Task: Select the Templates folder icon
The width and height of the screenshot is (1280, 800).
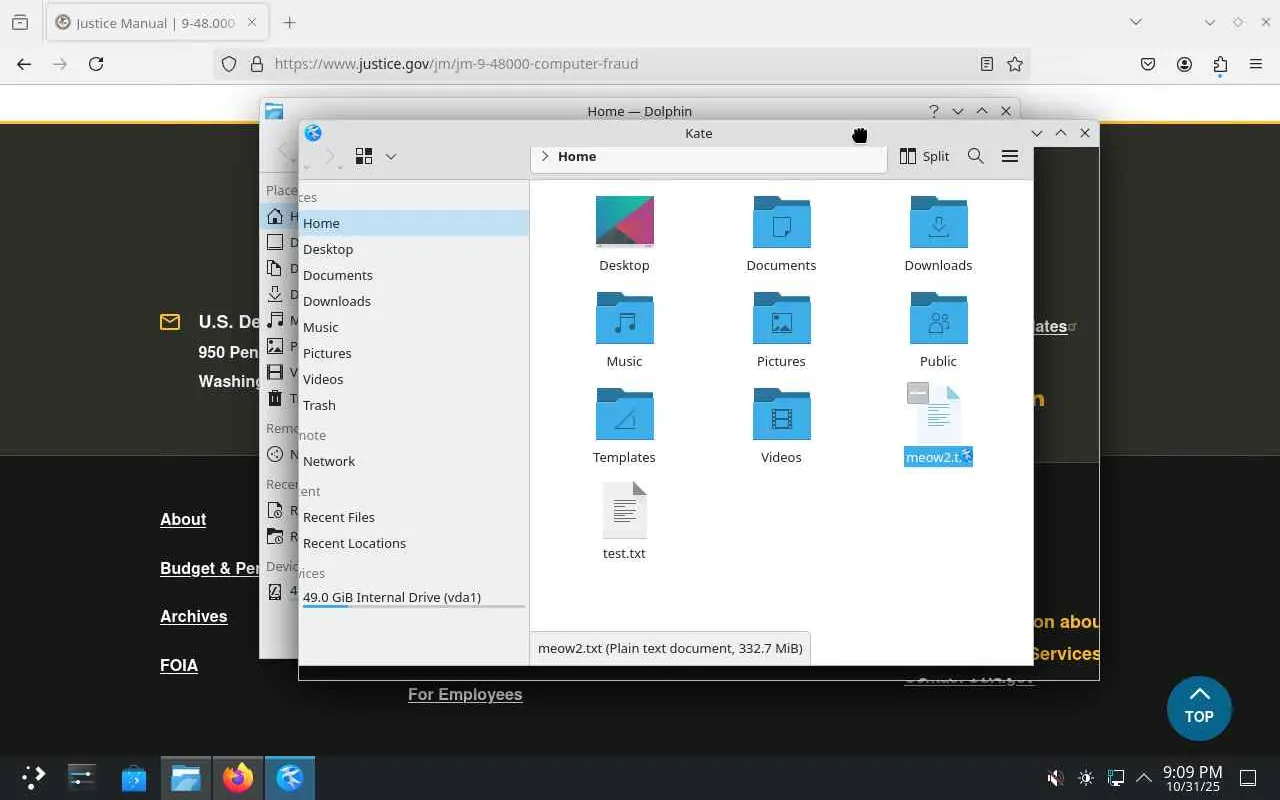Action: (624, 413)
